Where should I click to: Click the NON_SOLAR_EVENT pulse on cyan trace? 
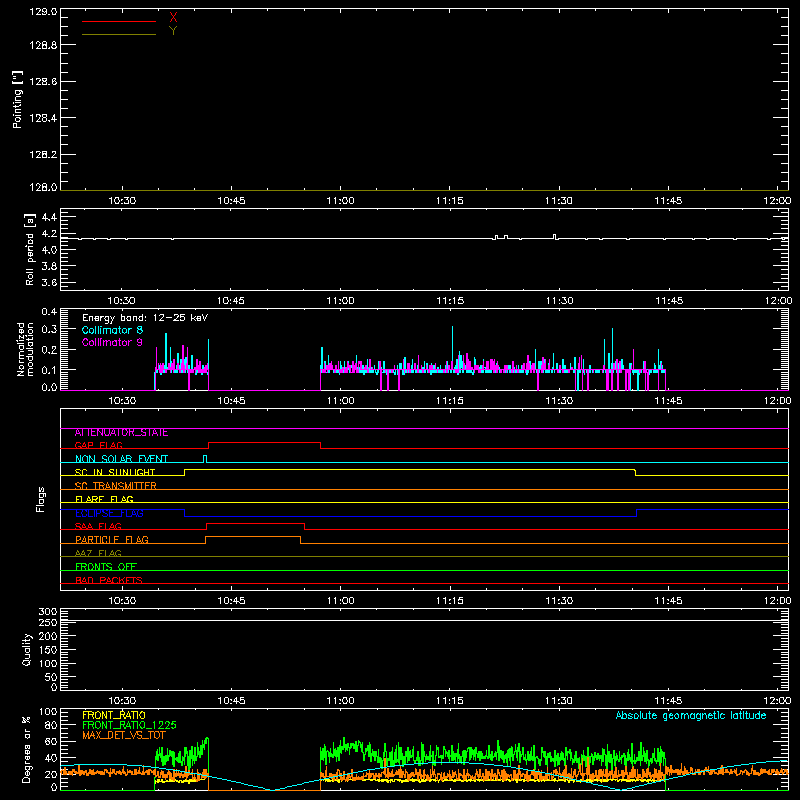click(205, 459)
